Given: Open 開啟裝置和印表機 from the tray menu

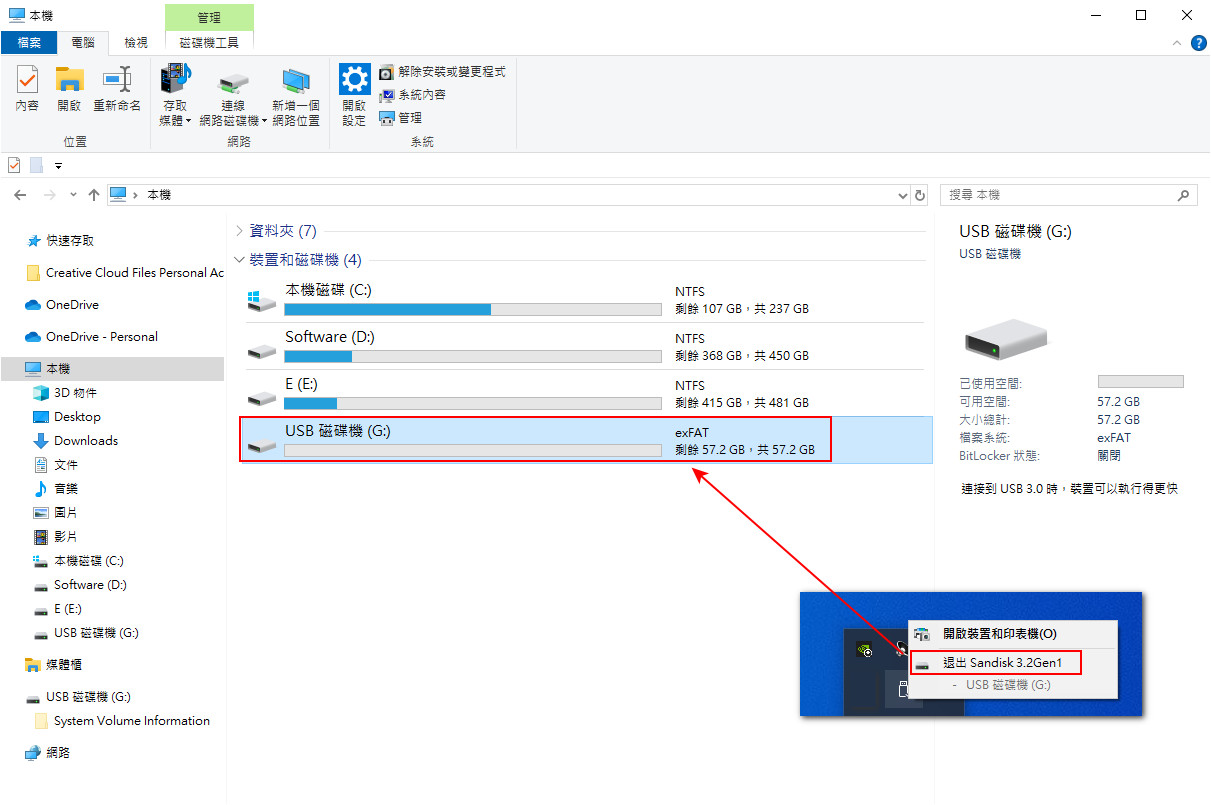Looking at the screenshot, I should tap(1000, 633).
